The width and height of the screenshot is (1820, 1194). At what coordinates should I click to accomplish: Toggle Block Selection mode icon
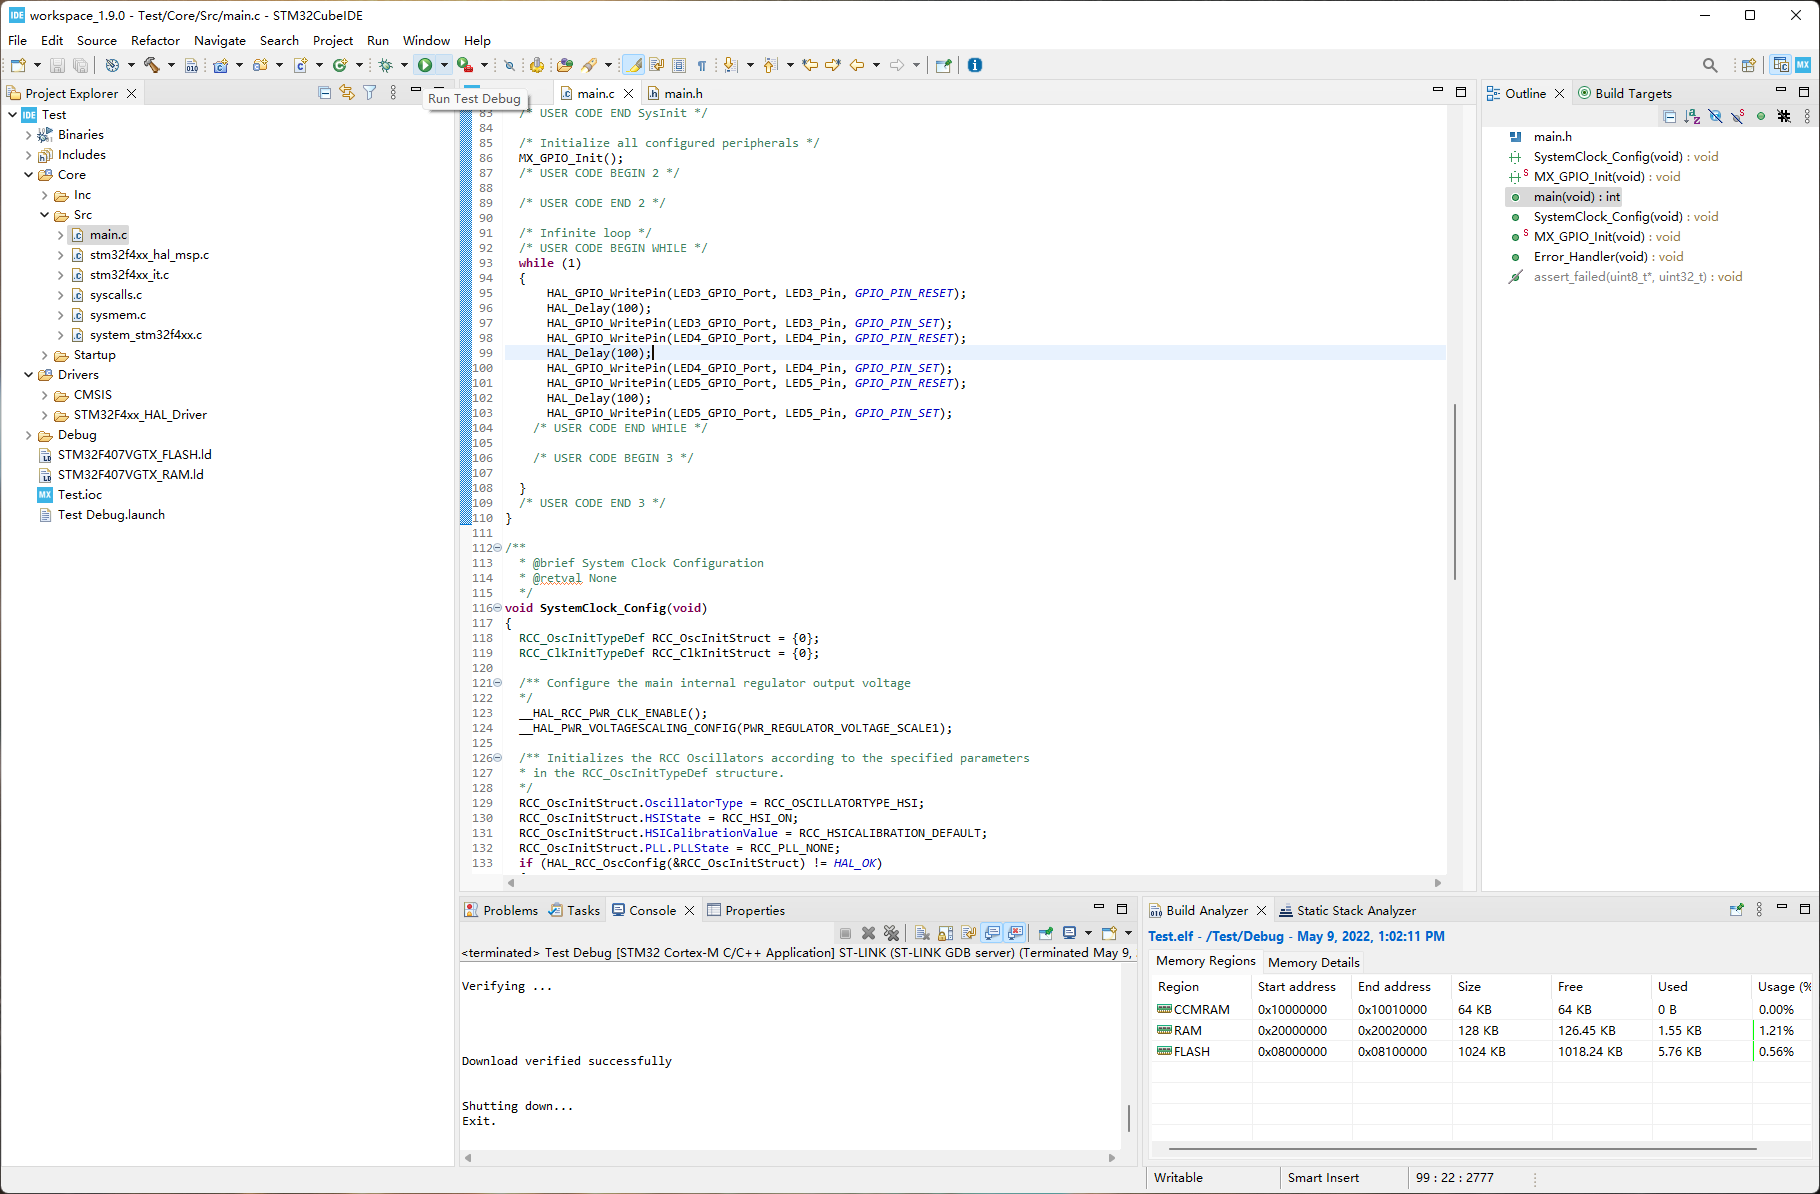pyautogui.click(x=679, y=65)
